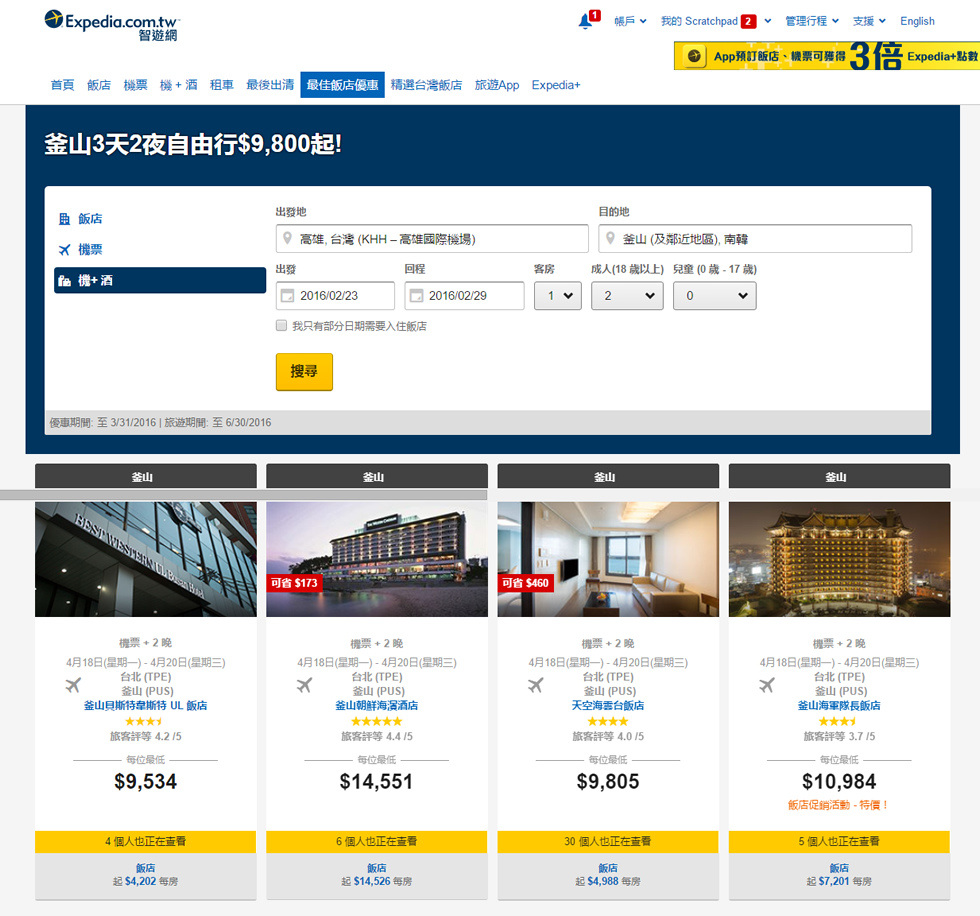Open 天空海雲台飯店 link
Viewport: 980px width, 916px height.
point(608,705)
